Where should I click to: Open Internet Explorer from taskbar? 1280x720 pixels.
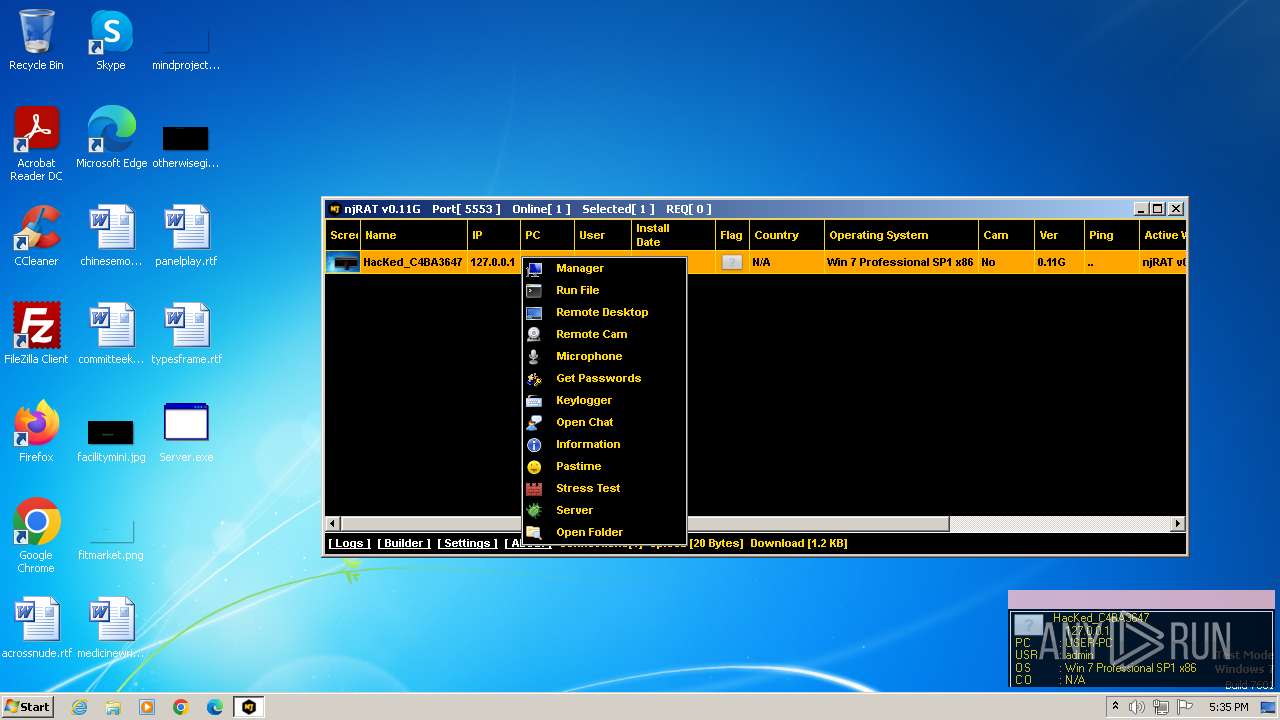tap(79, 707)
